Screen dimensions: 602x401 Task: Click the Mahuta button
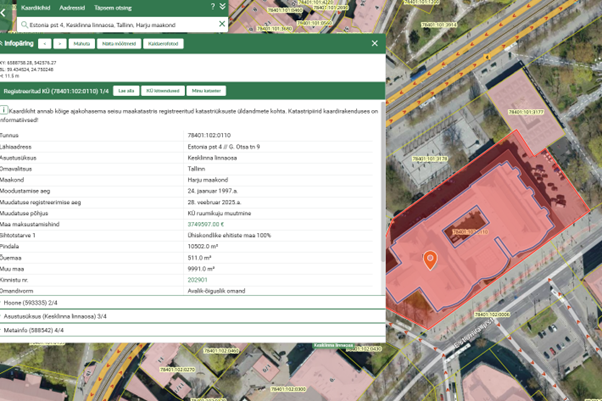pyautogui.click(x=81, y=44)
